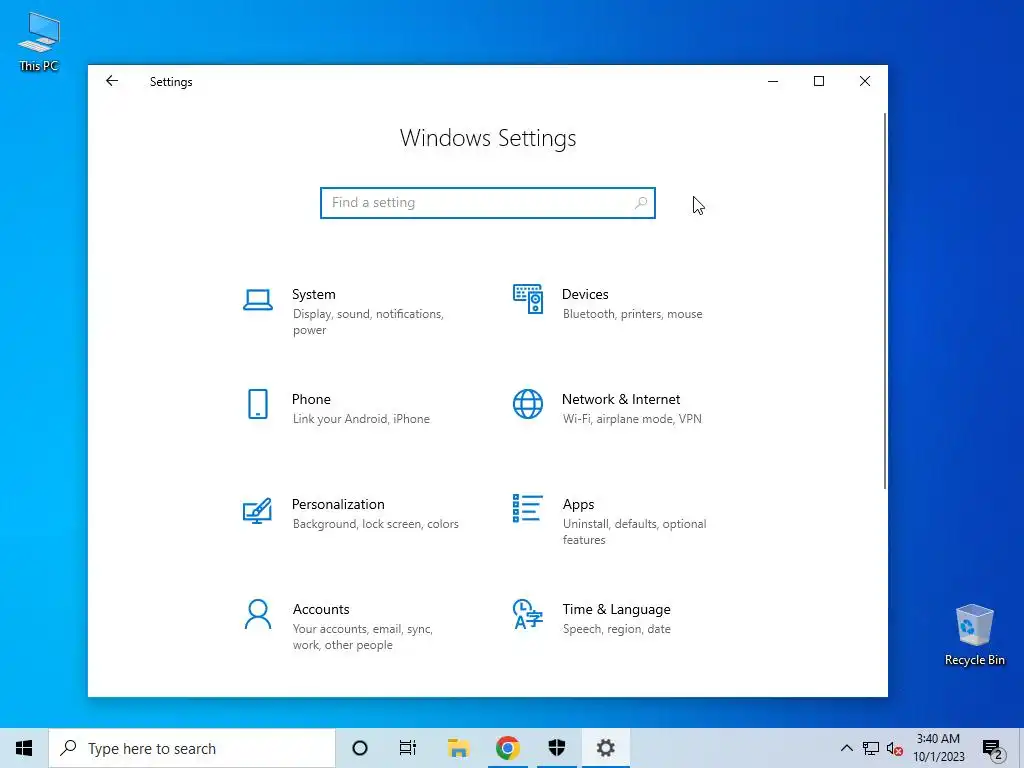This screenshot has height=768, width=1024.
Task: Open the Personalization category title
Action: coord(338,504)
